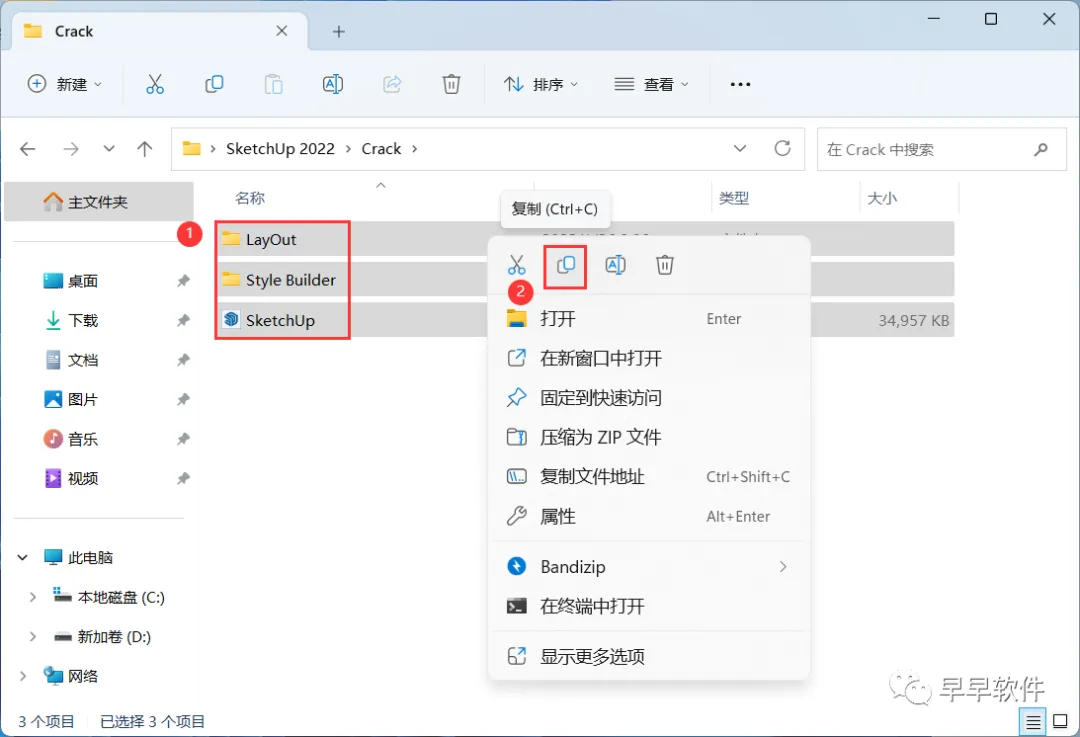Viewport: 1080px width, 737px height.
Task: Sort by the 类型 column header
Action: click(x=734, y=198)
